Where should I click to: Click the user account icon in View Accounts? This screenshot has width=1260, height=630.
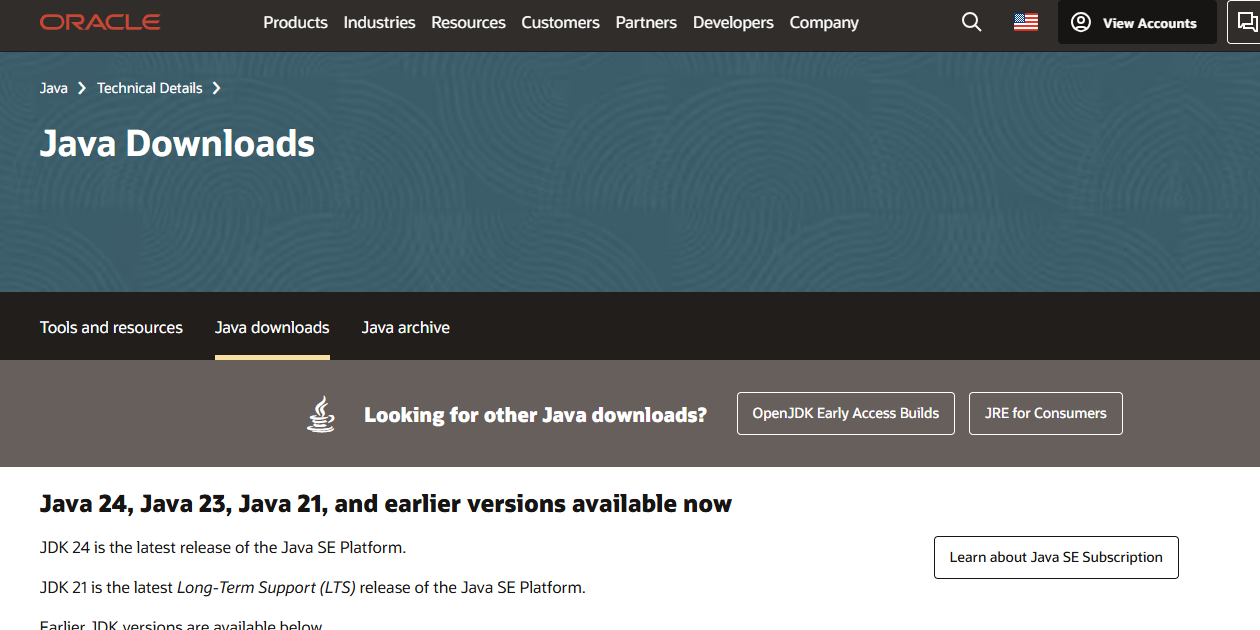click(1081, 22)
